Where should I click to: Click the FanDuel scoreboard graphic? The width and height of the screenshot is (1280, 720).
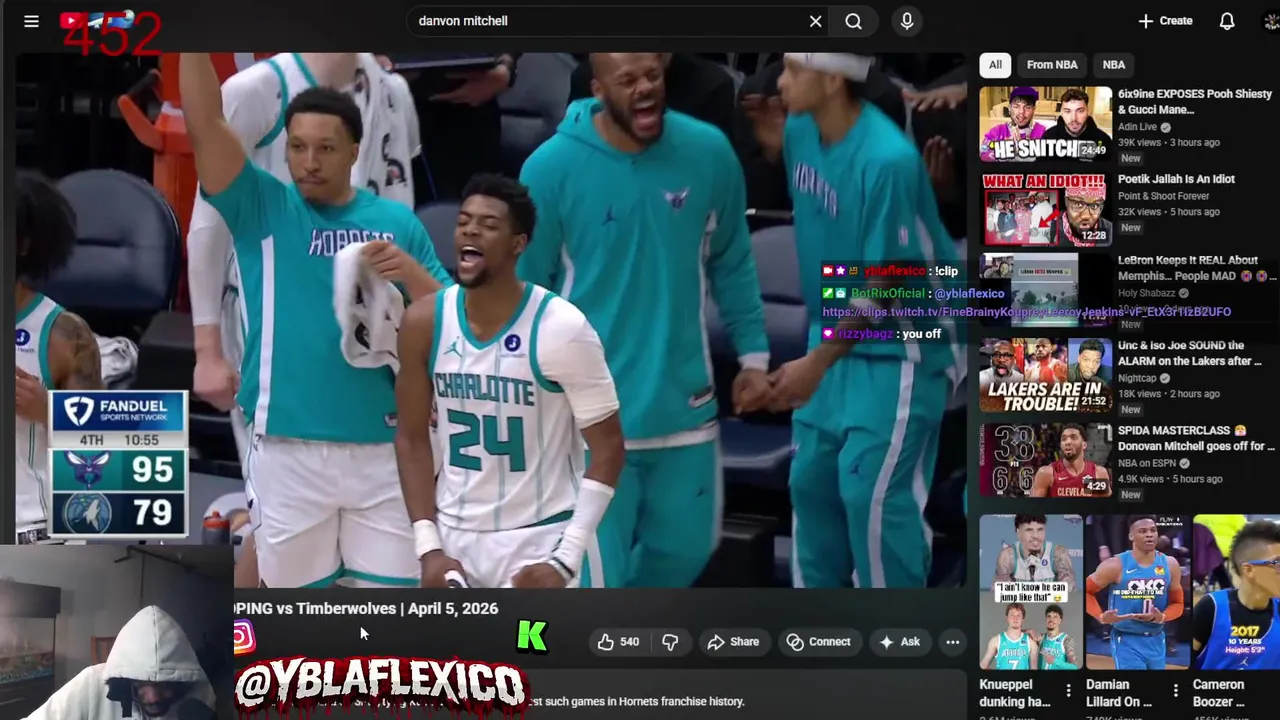118,464
